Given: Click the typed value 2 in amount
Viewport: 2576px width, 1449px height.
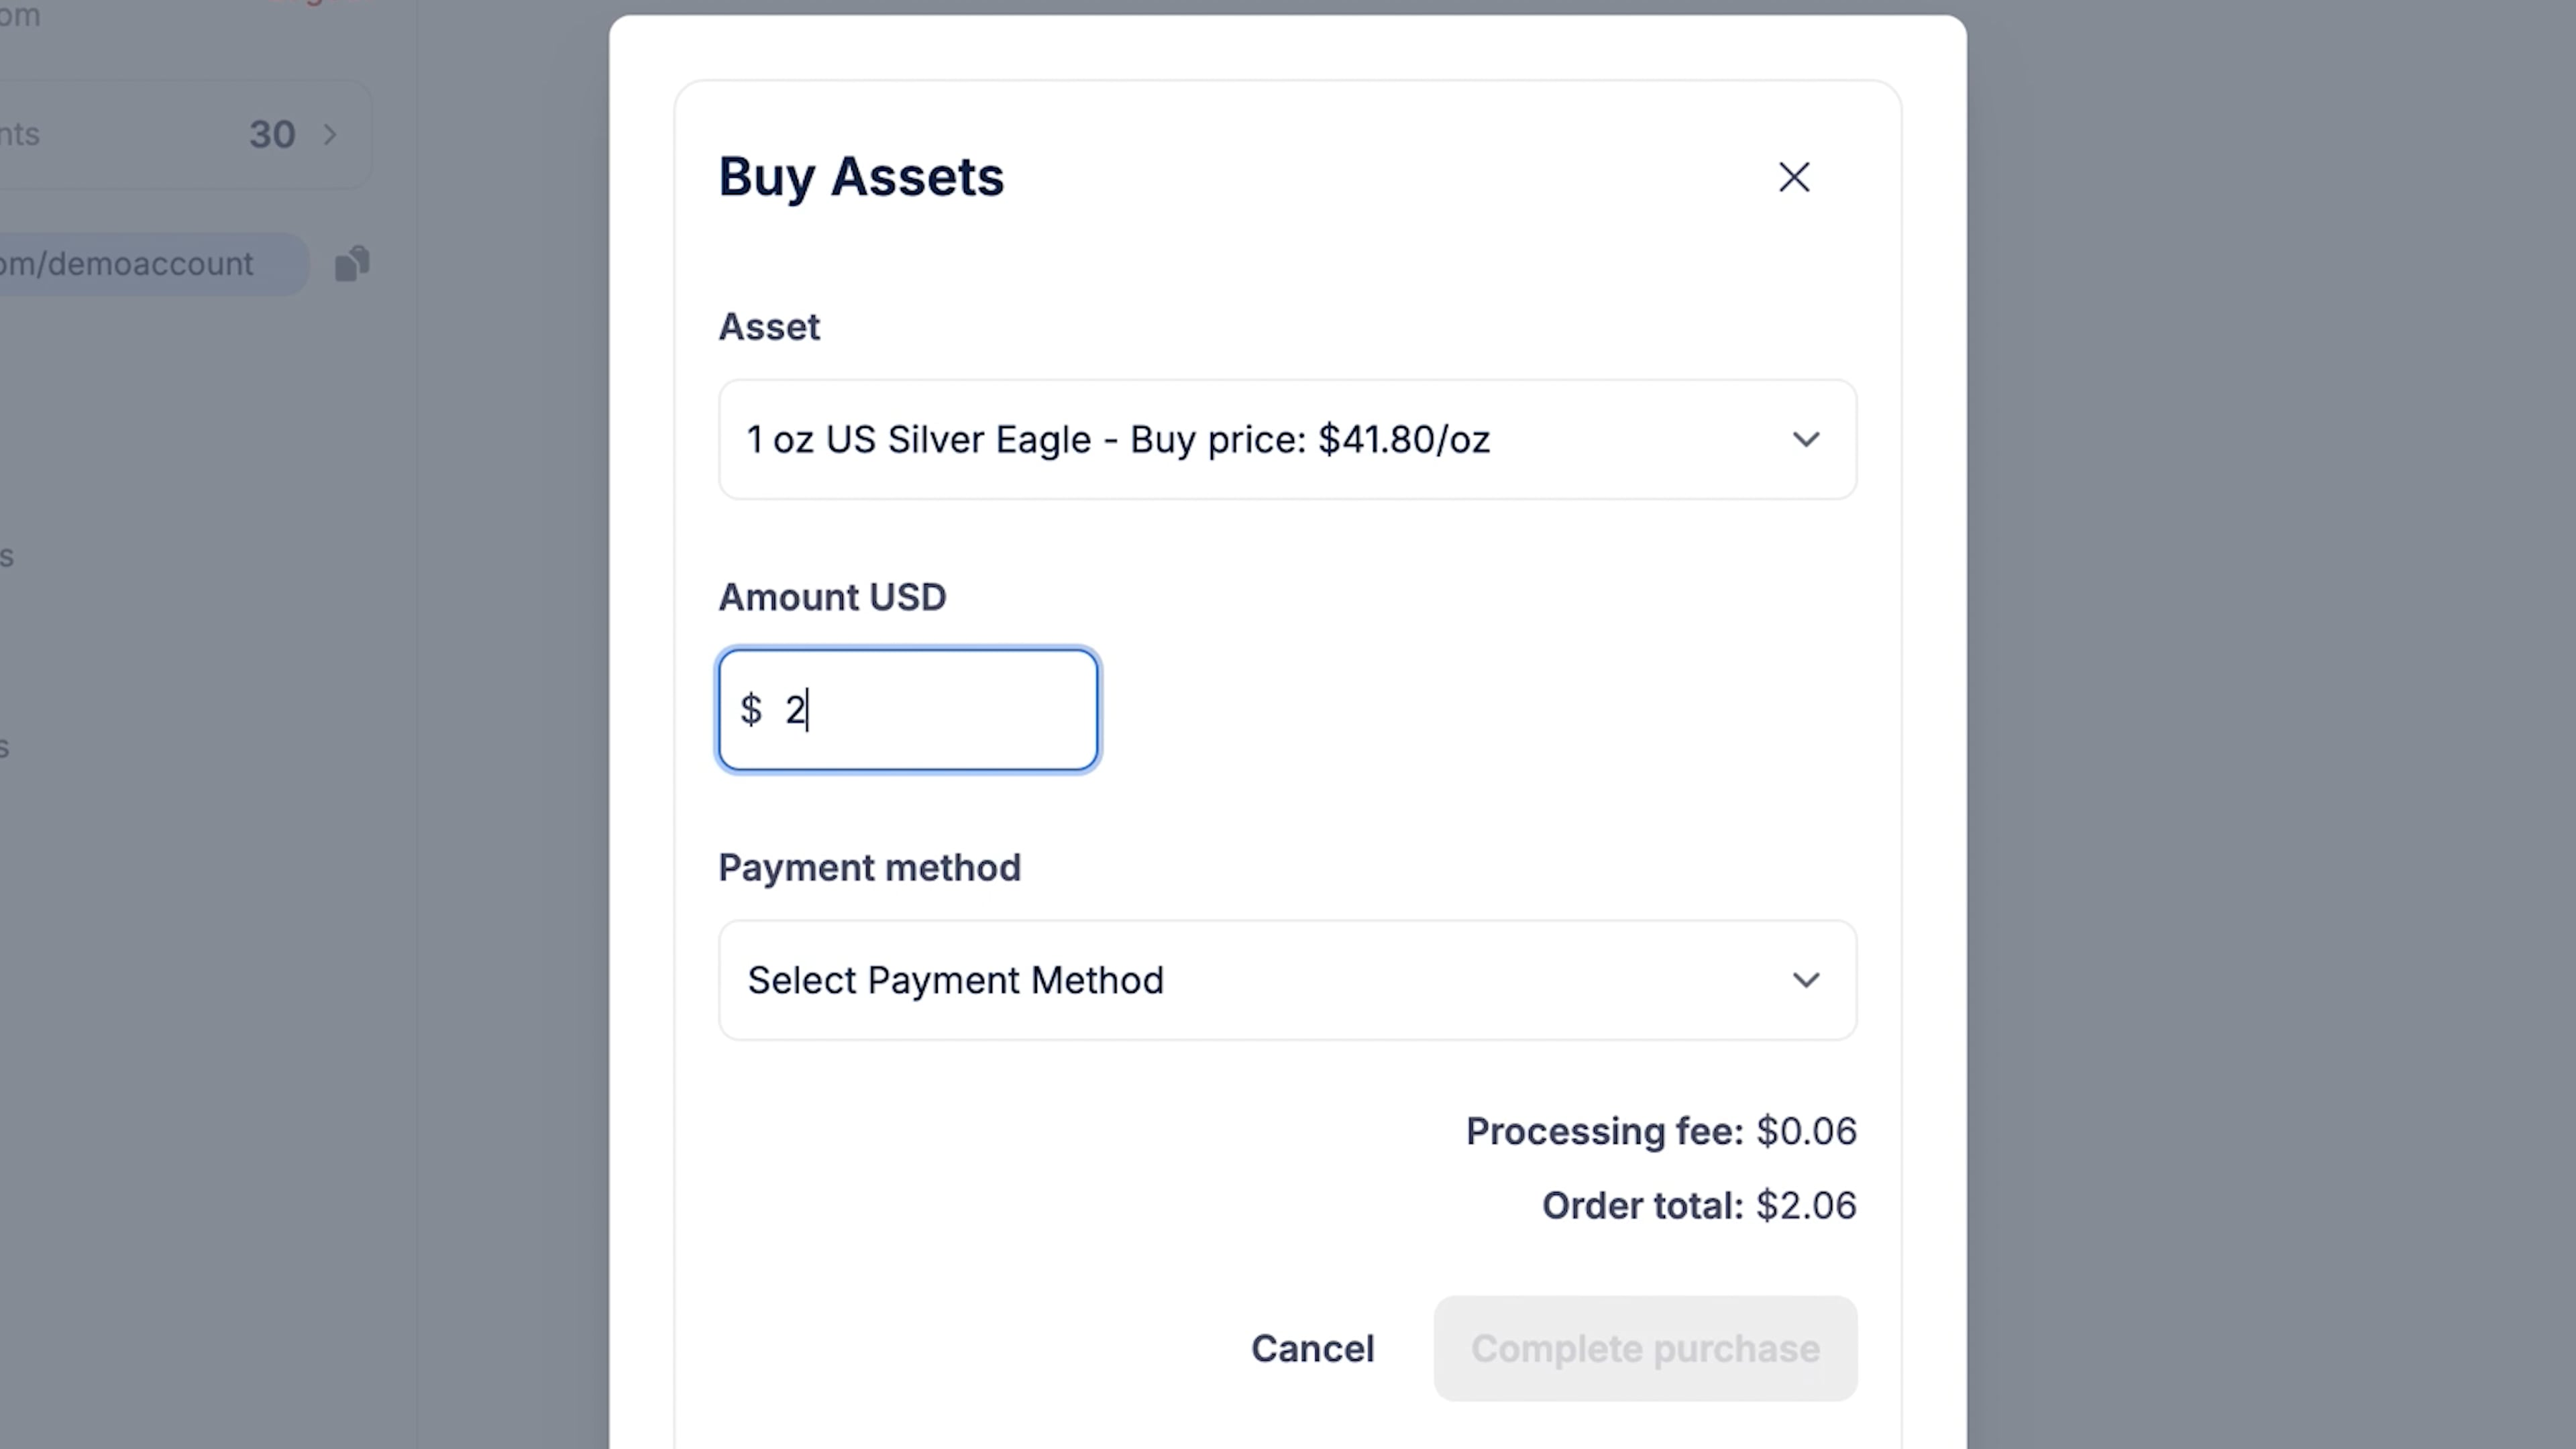Looking at the screenshot, I should pos(794,710).
